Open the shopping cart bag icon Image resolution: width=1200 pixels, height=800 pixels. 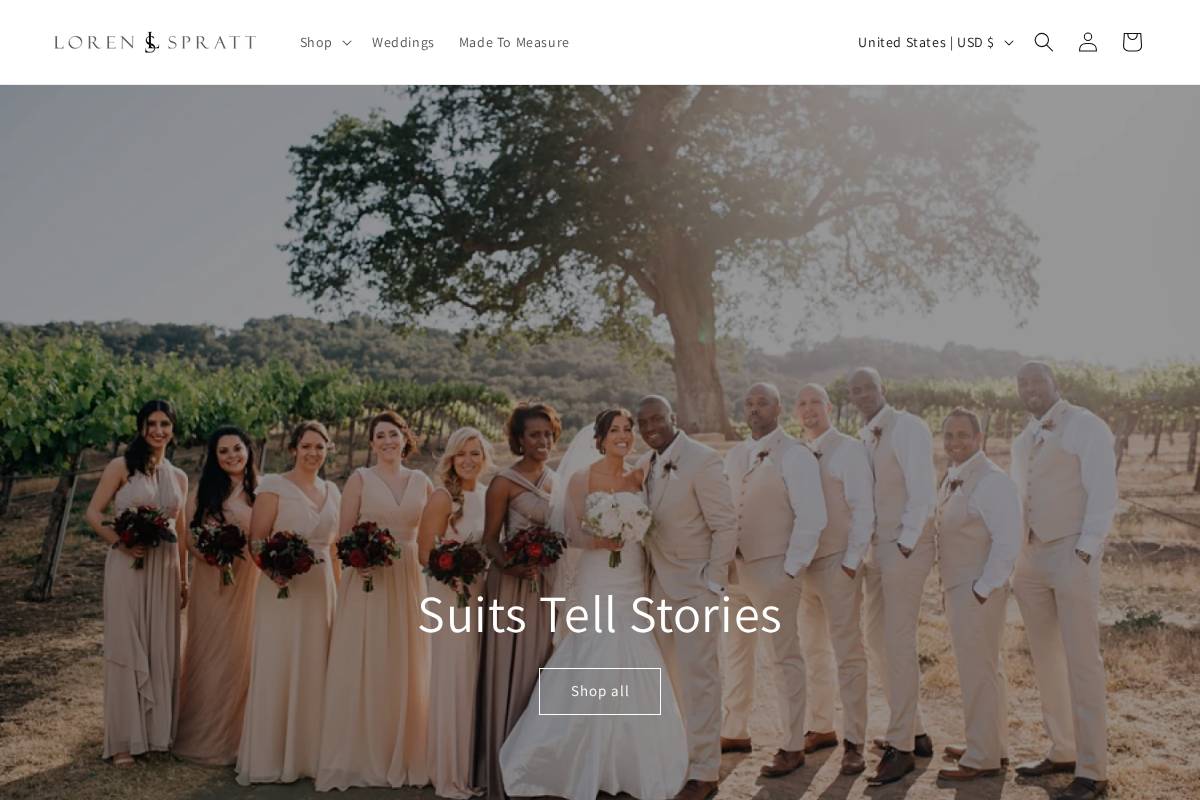(1132, 42)
